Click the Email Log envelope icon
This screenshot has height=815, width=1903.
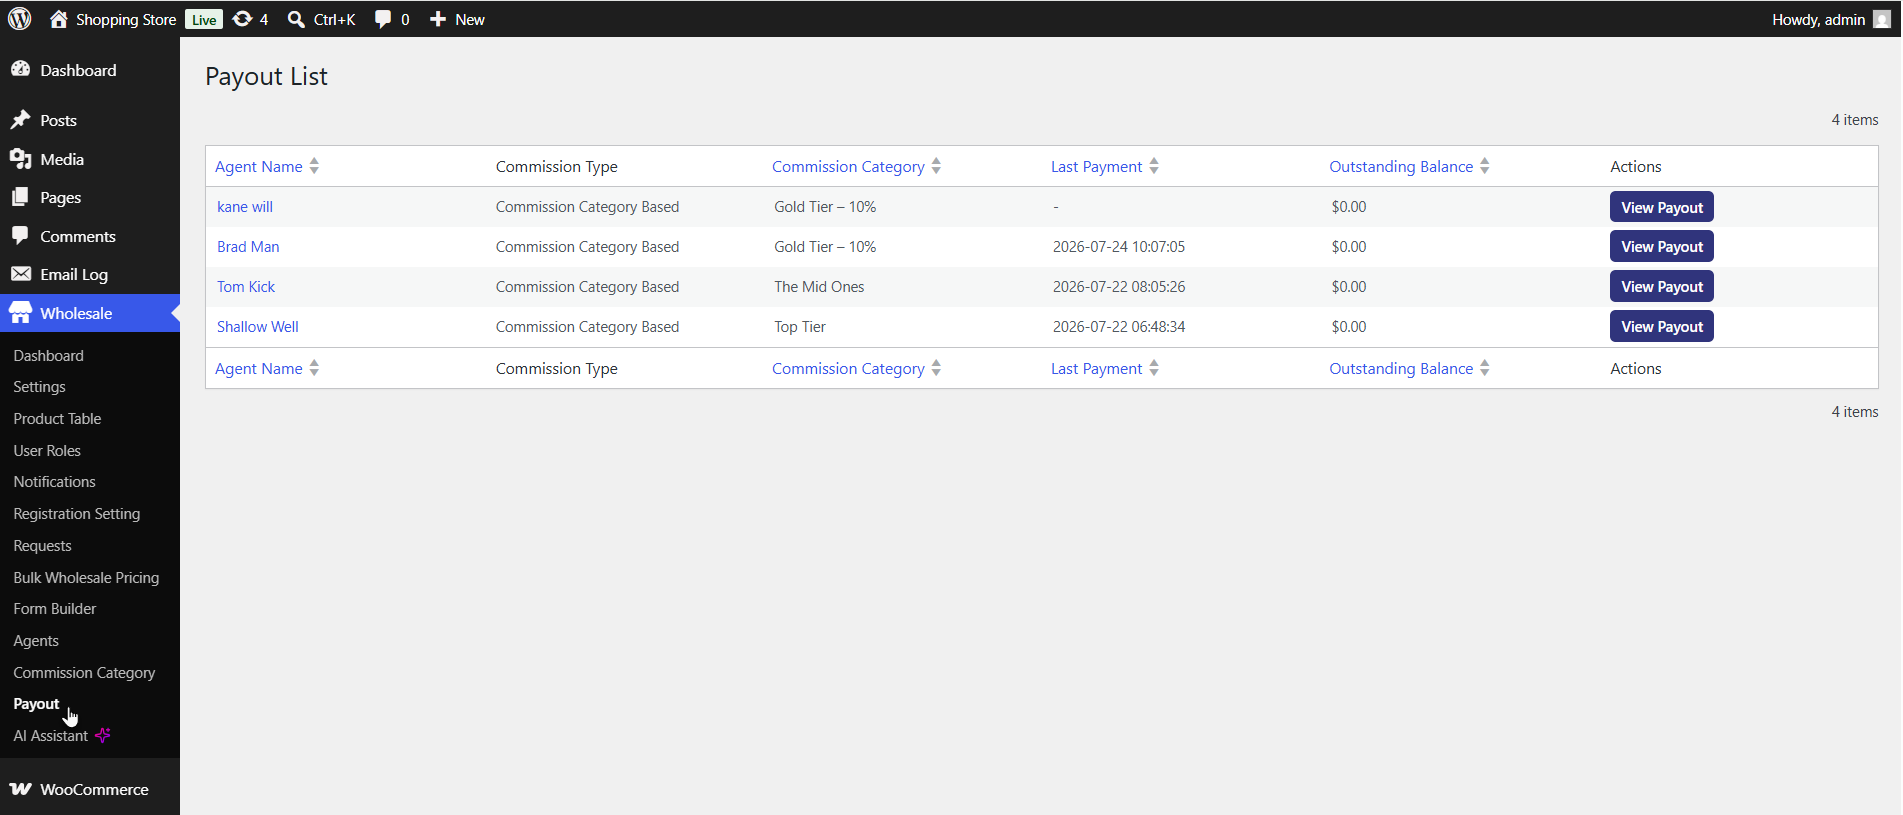(x=20, y=274)
